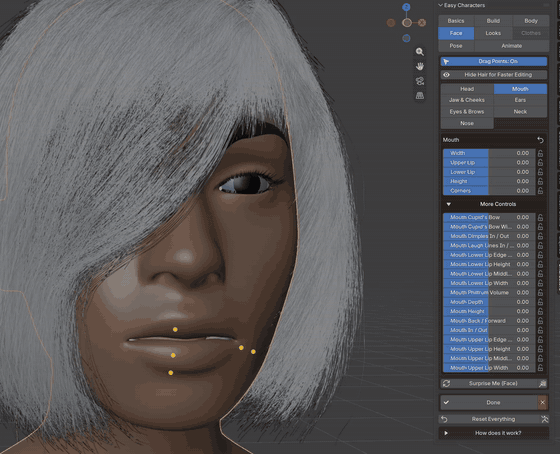Toggle lock for Mouth In / Out
Image resolution: width=560 pixels, height=454 pixels.
tap(540, 330)
